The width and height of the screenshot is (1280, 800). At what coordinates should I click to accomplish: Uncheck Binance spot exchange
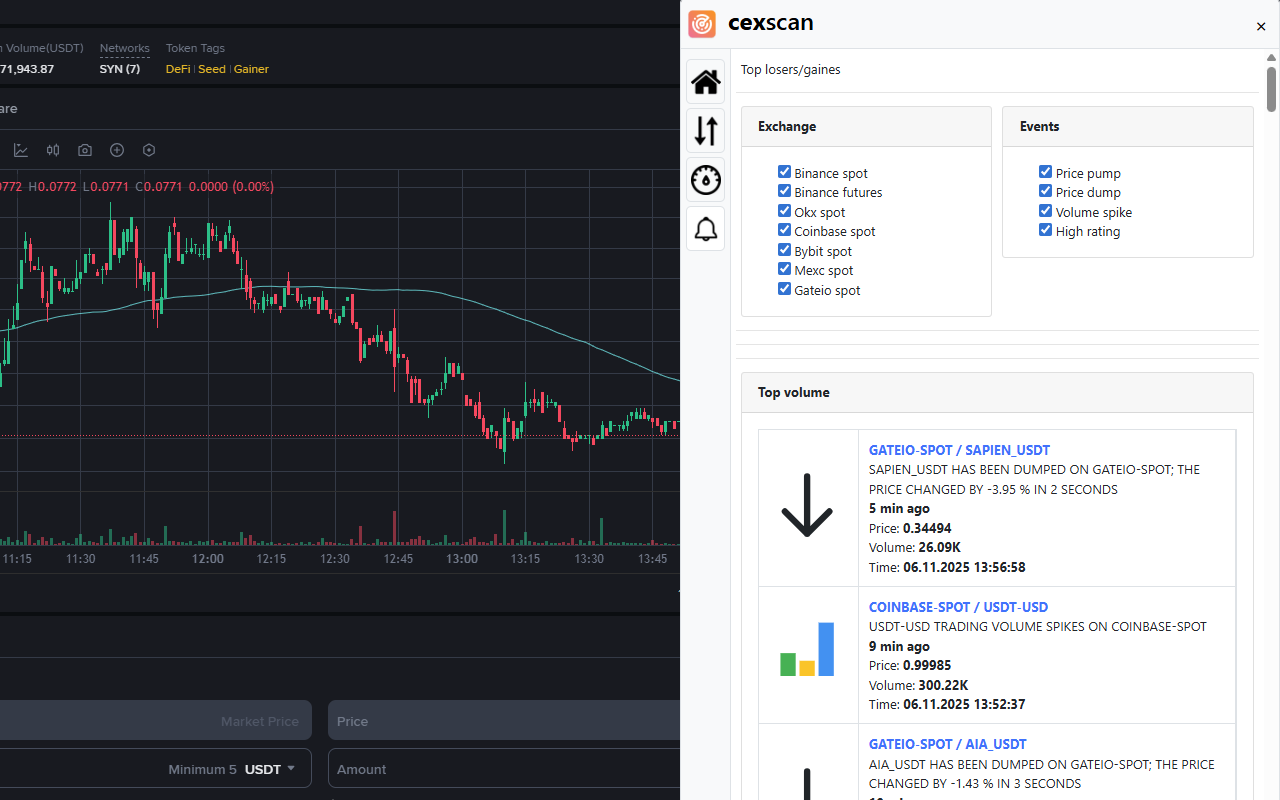[x=784, y=172]
